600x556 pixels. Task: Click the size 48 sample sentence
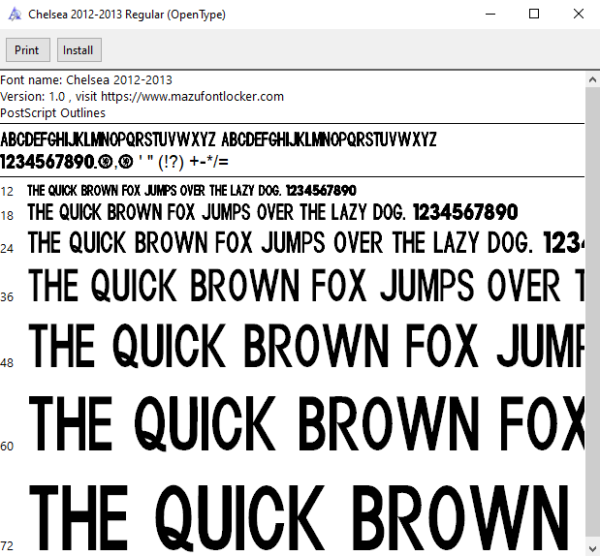click(x=306, y=345)
